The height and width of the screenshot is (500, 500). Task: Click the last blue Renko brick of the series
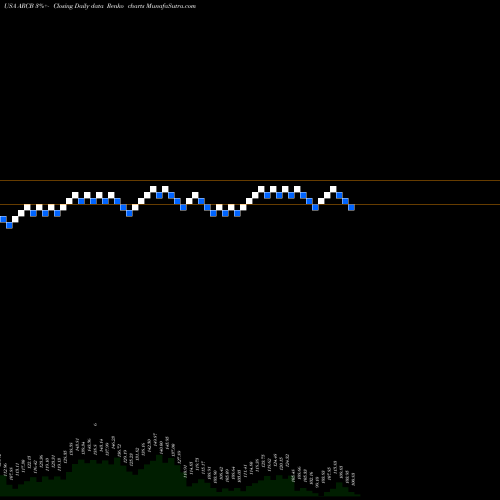(351, 207)
